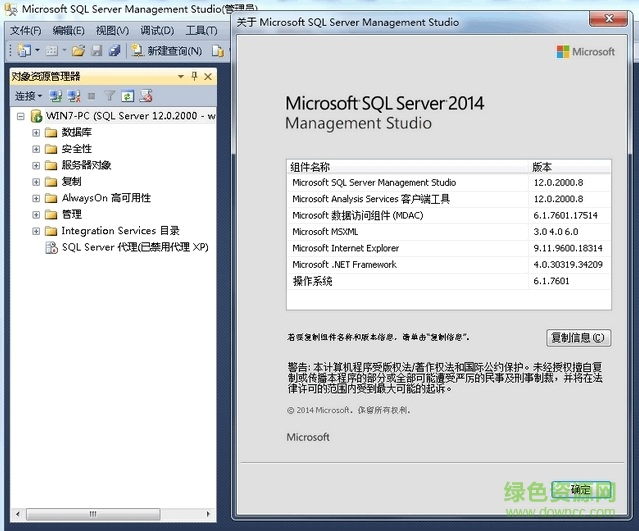639x531 pixels.
Task: Click the New Project toolbar icon
Action: coord(23,50)
